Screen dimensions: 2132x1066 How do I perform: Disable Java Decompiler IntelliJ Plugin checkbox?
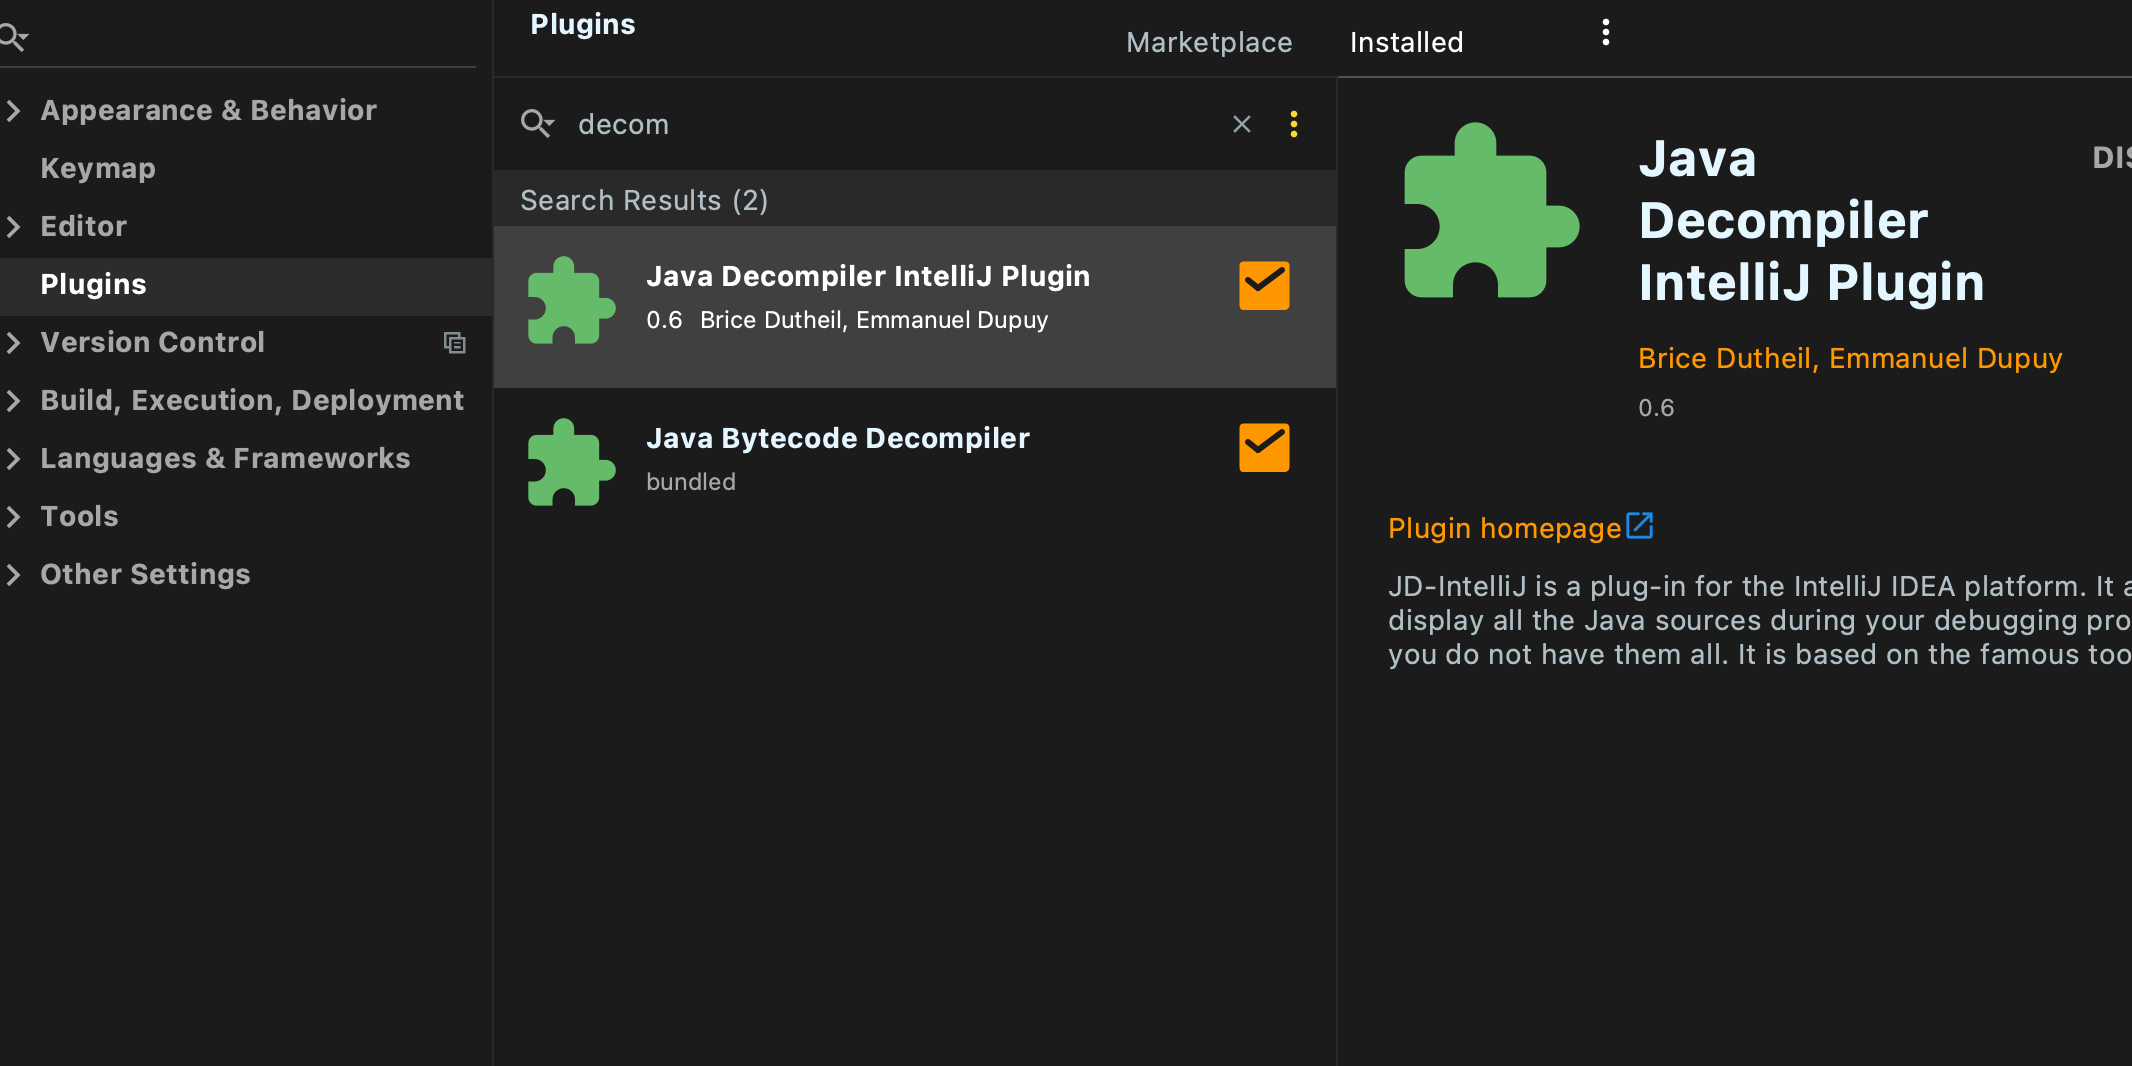point(1264,285)
